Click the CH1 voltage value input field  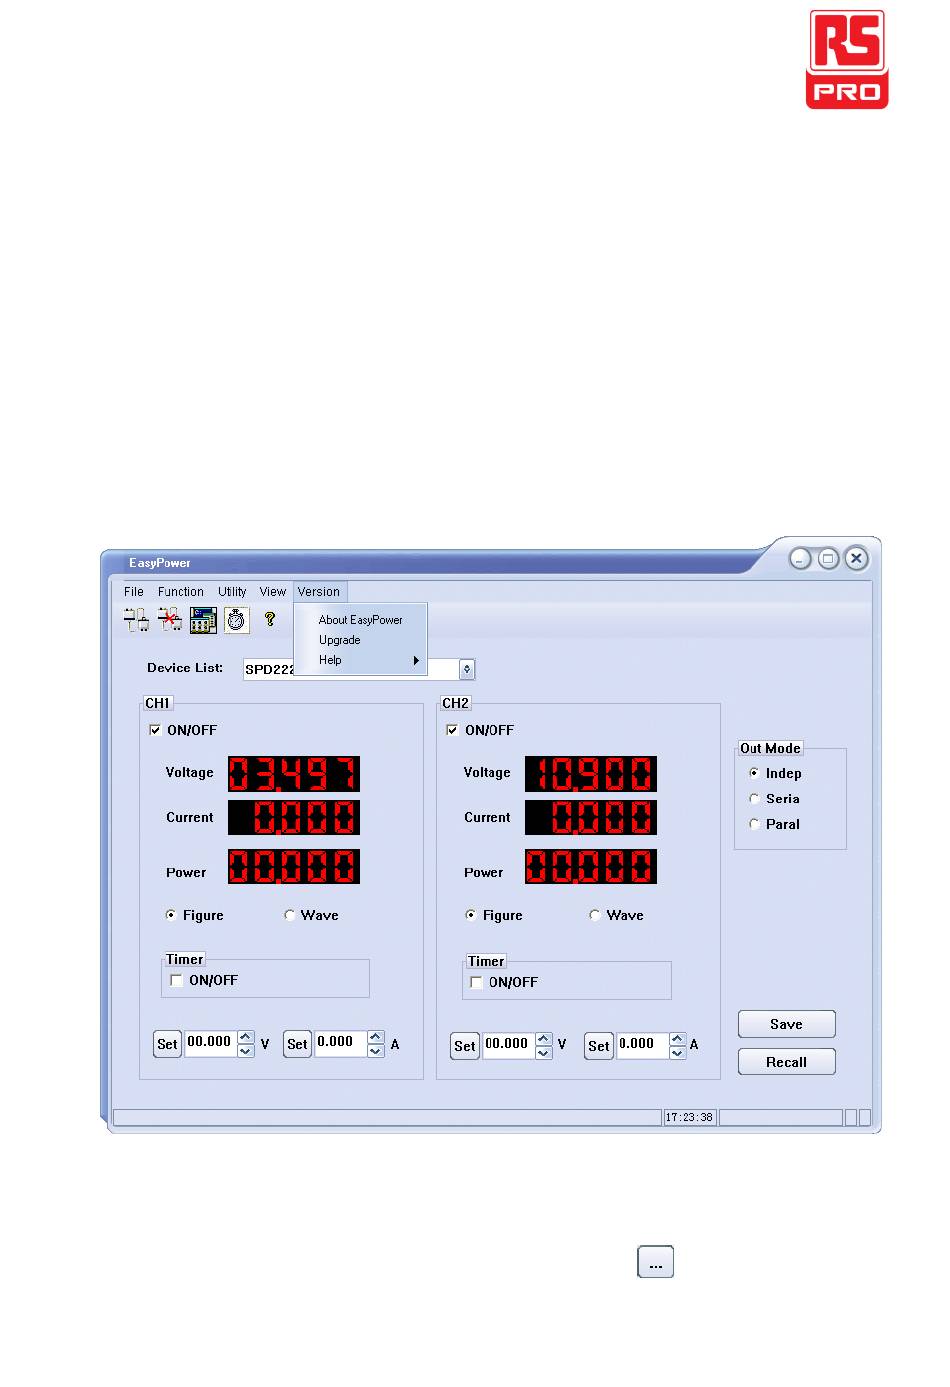click(x=209, y=1042)
